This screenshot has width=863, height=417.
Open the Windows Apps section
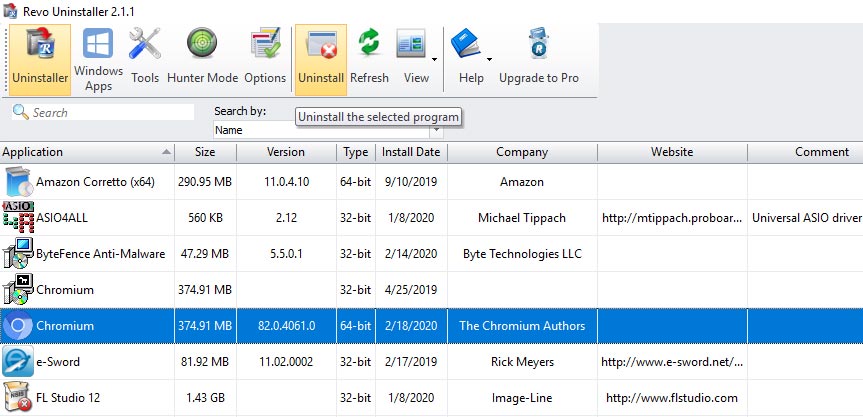click(x=99, y=59)
